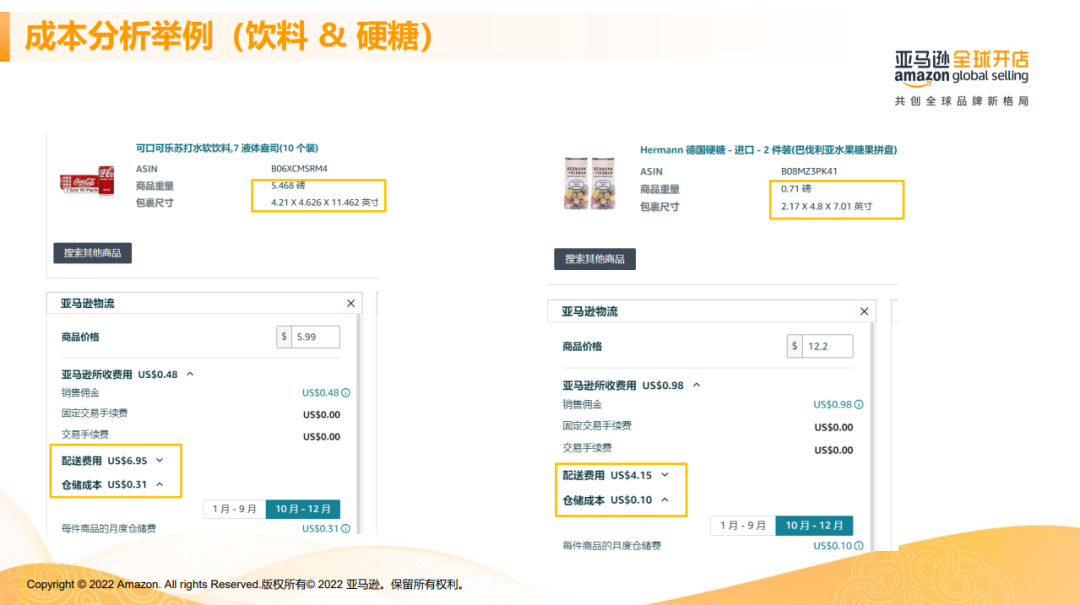Image resolution: width=1080 pixels, height=605 pixels.
Task: Open info icon next to US$0.31 storage fee
Action: pos(346,529)
